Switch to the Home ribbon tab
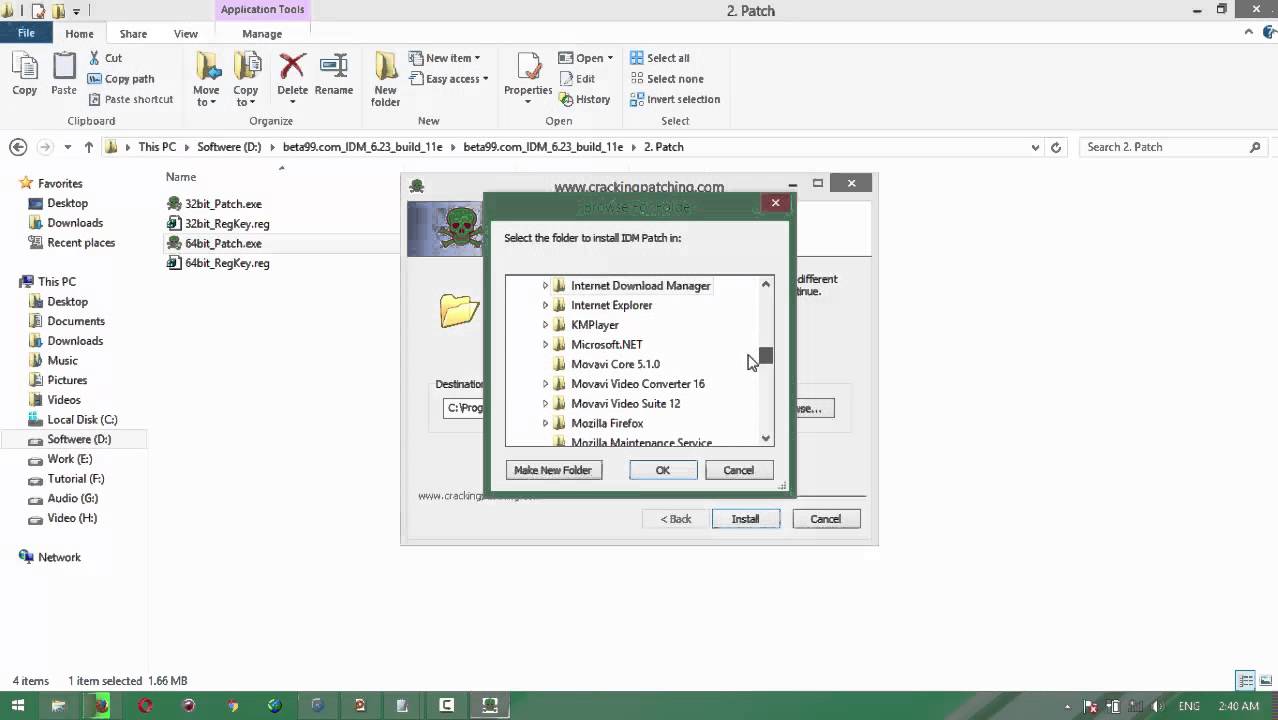This screenshot has width=1278, height=720. click(79, 34)
